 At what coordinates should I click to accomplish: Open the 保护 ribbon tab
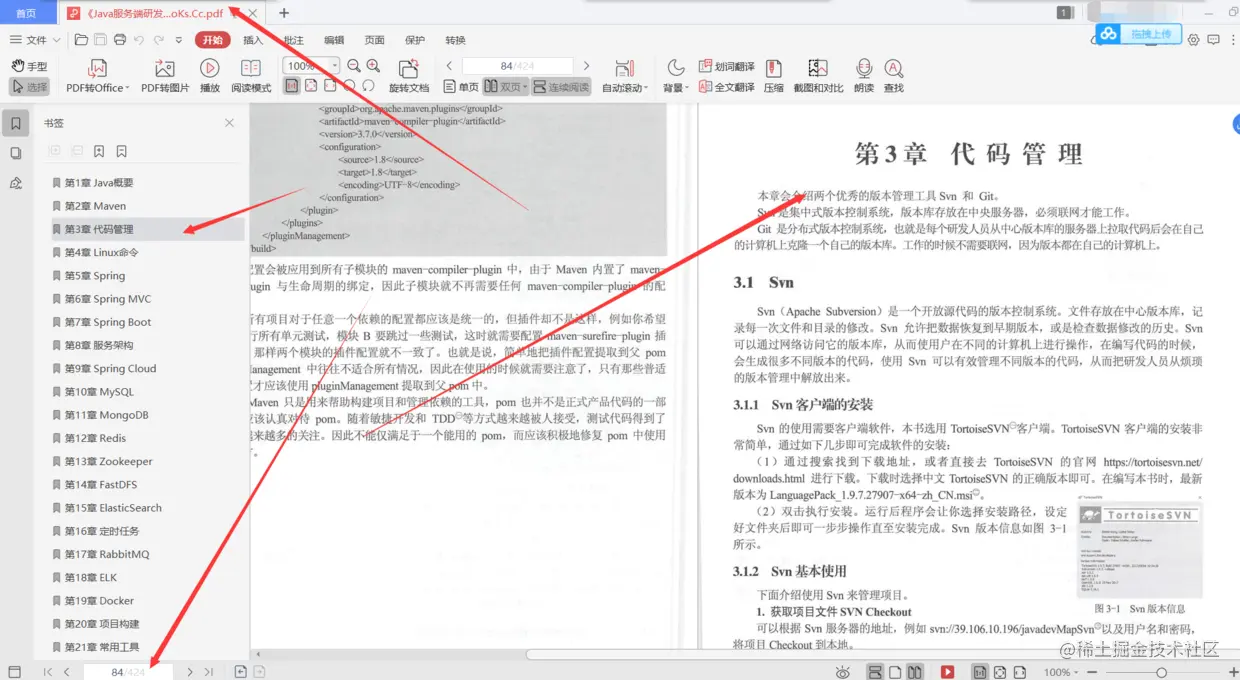coord(415,40)
